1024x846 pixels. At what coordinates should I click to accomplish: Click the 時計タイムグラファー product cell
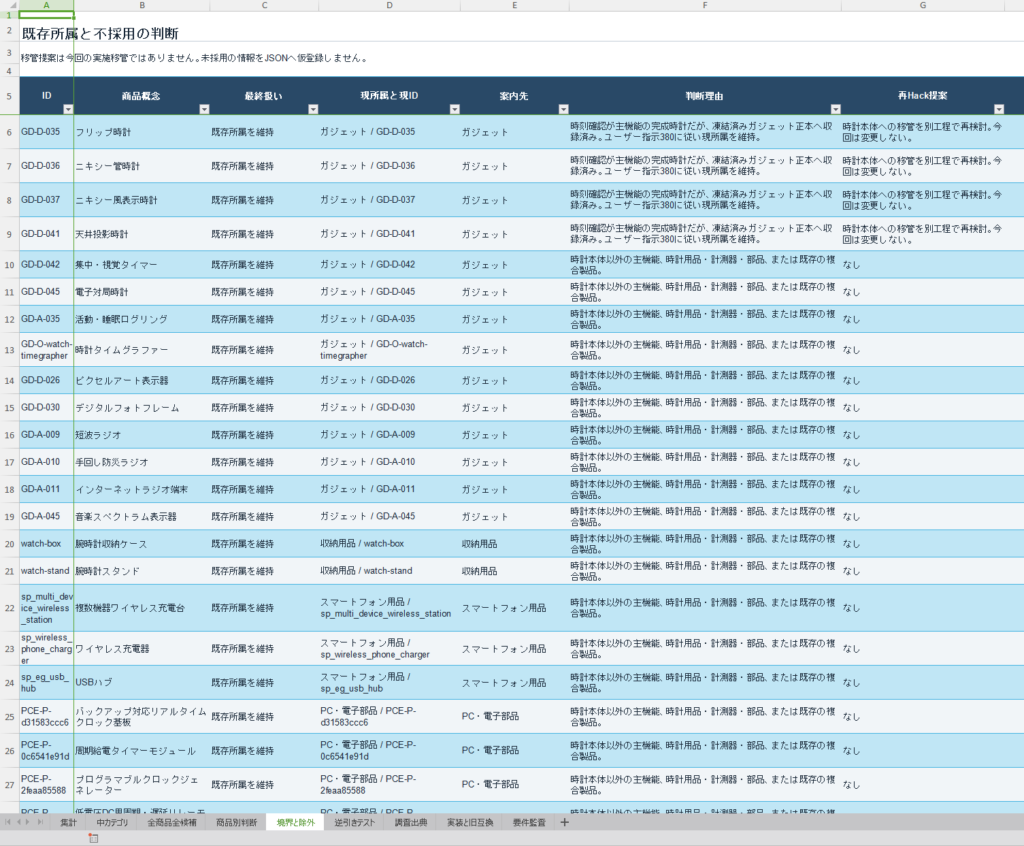142,350
